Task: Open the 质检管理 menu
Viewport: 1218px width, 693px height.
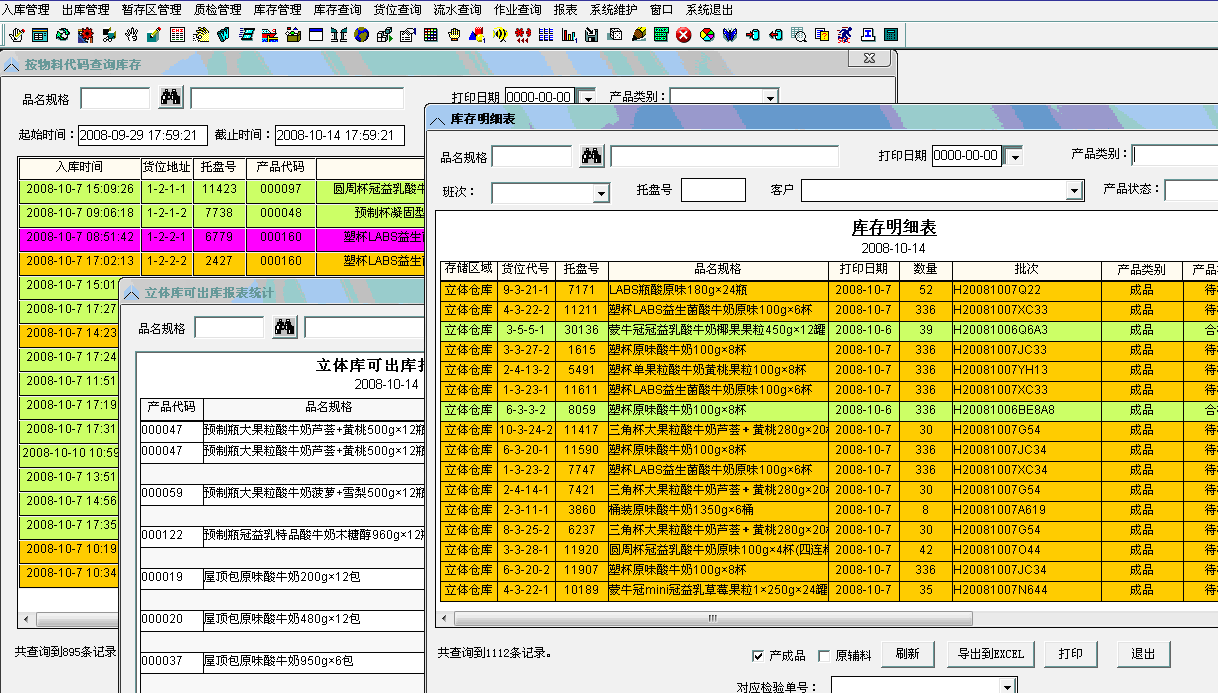Action: tap(217, 10)
